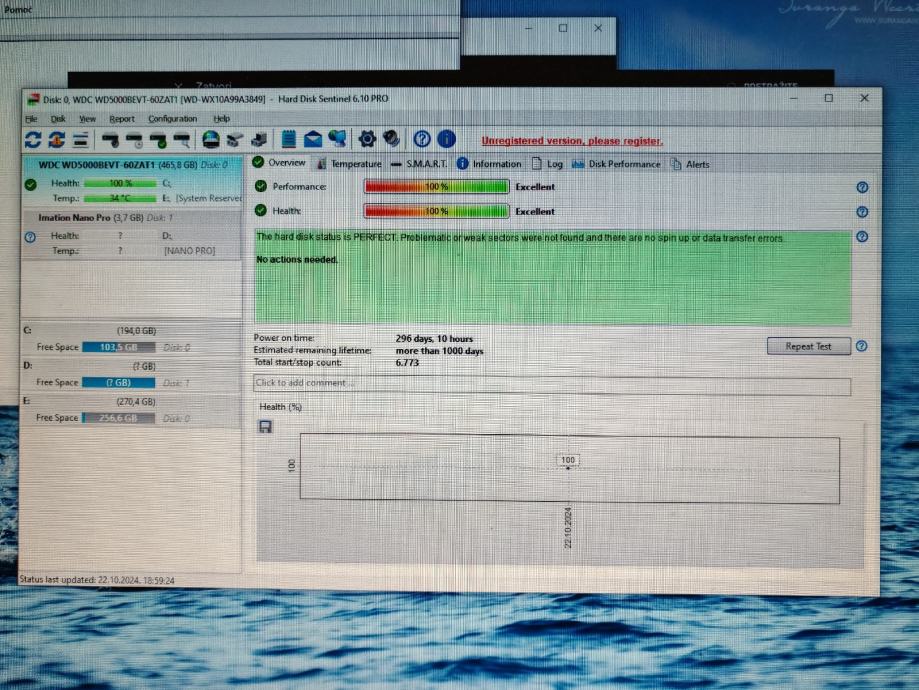
Task: Switch to the Disk Performance tab
Action: [616, 164]
